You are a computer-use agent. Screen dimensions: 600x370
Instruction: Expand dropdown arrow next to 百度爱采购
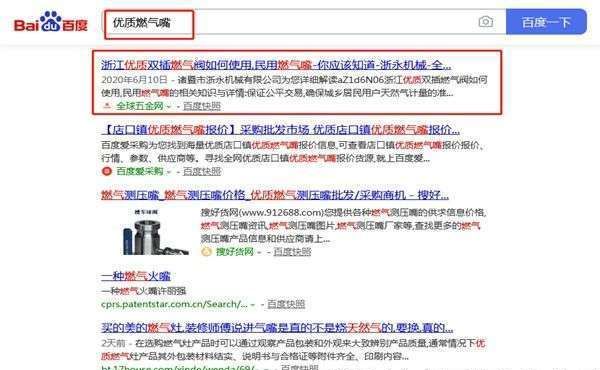pyautogui.click(x=168, y=172)
